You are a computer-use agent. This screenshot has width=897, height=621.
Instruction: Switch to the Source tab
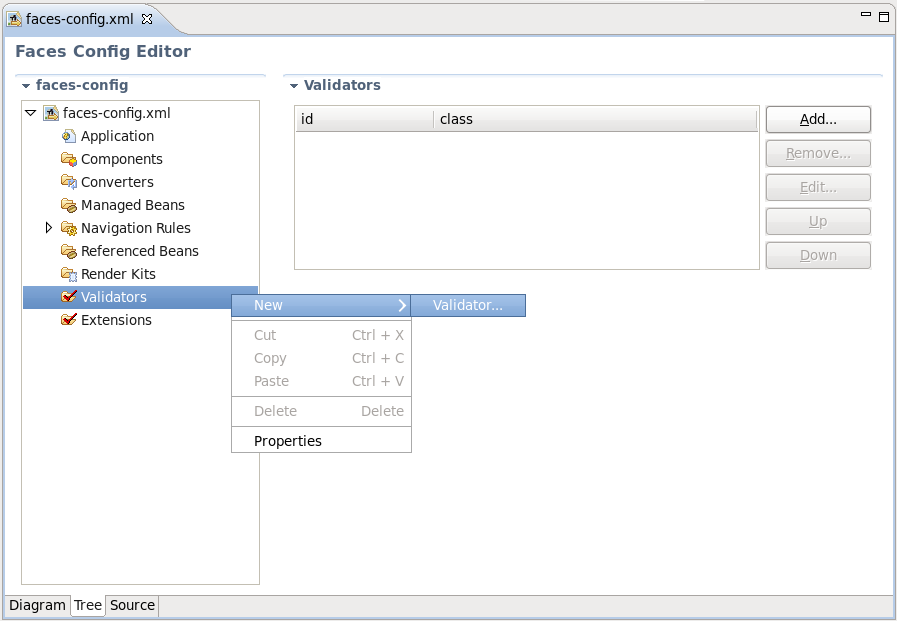click(131, 605)
